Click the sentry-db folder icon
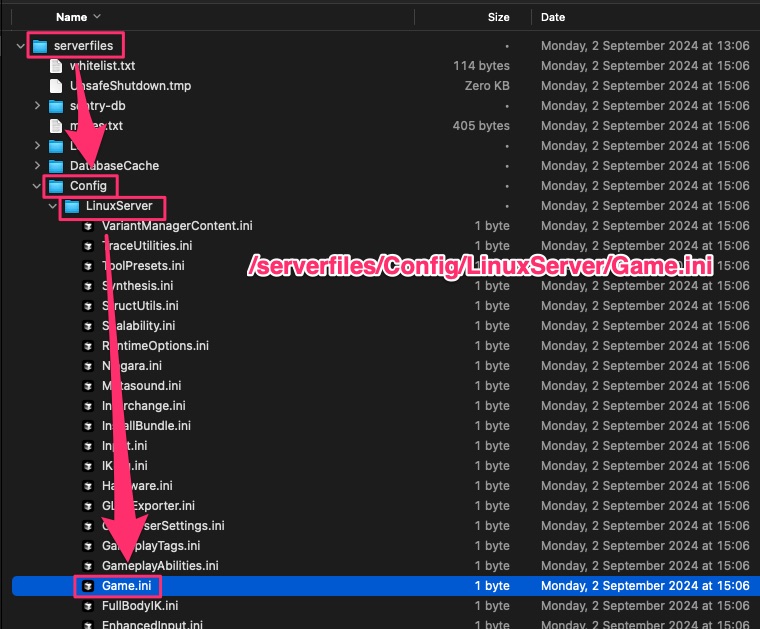The image size is (760, 629). 56,106
